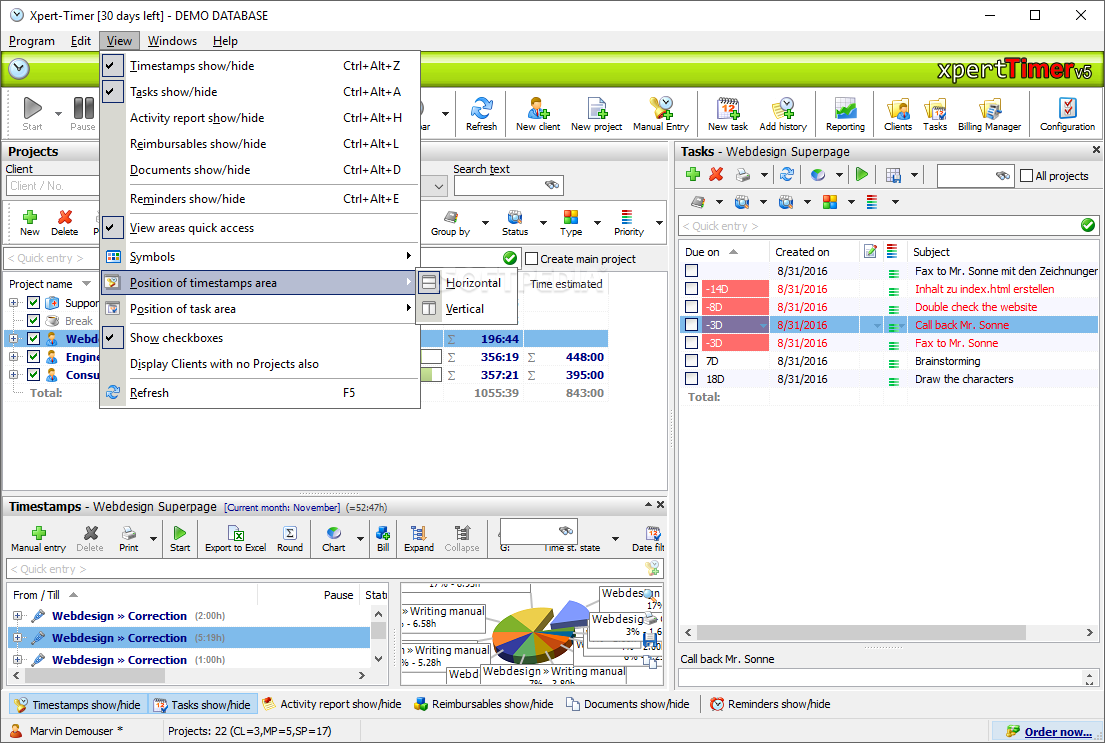Open the Clients list
1105x743 pixels.
[898, 113]
